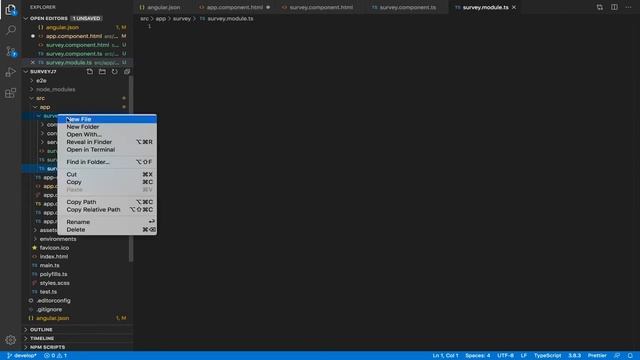
Task: Choose Find in Folder... menu item
Action: tap(107, 162)
